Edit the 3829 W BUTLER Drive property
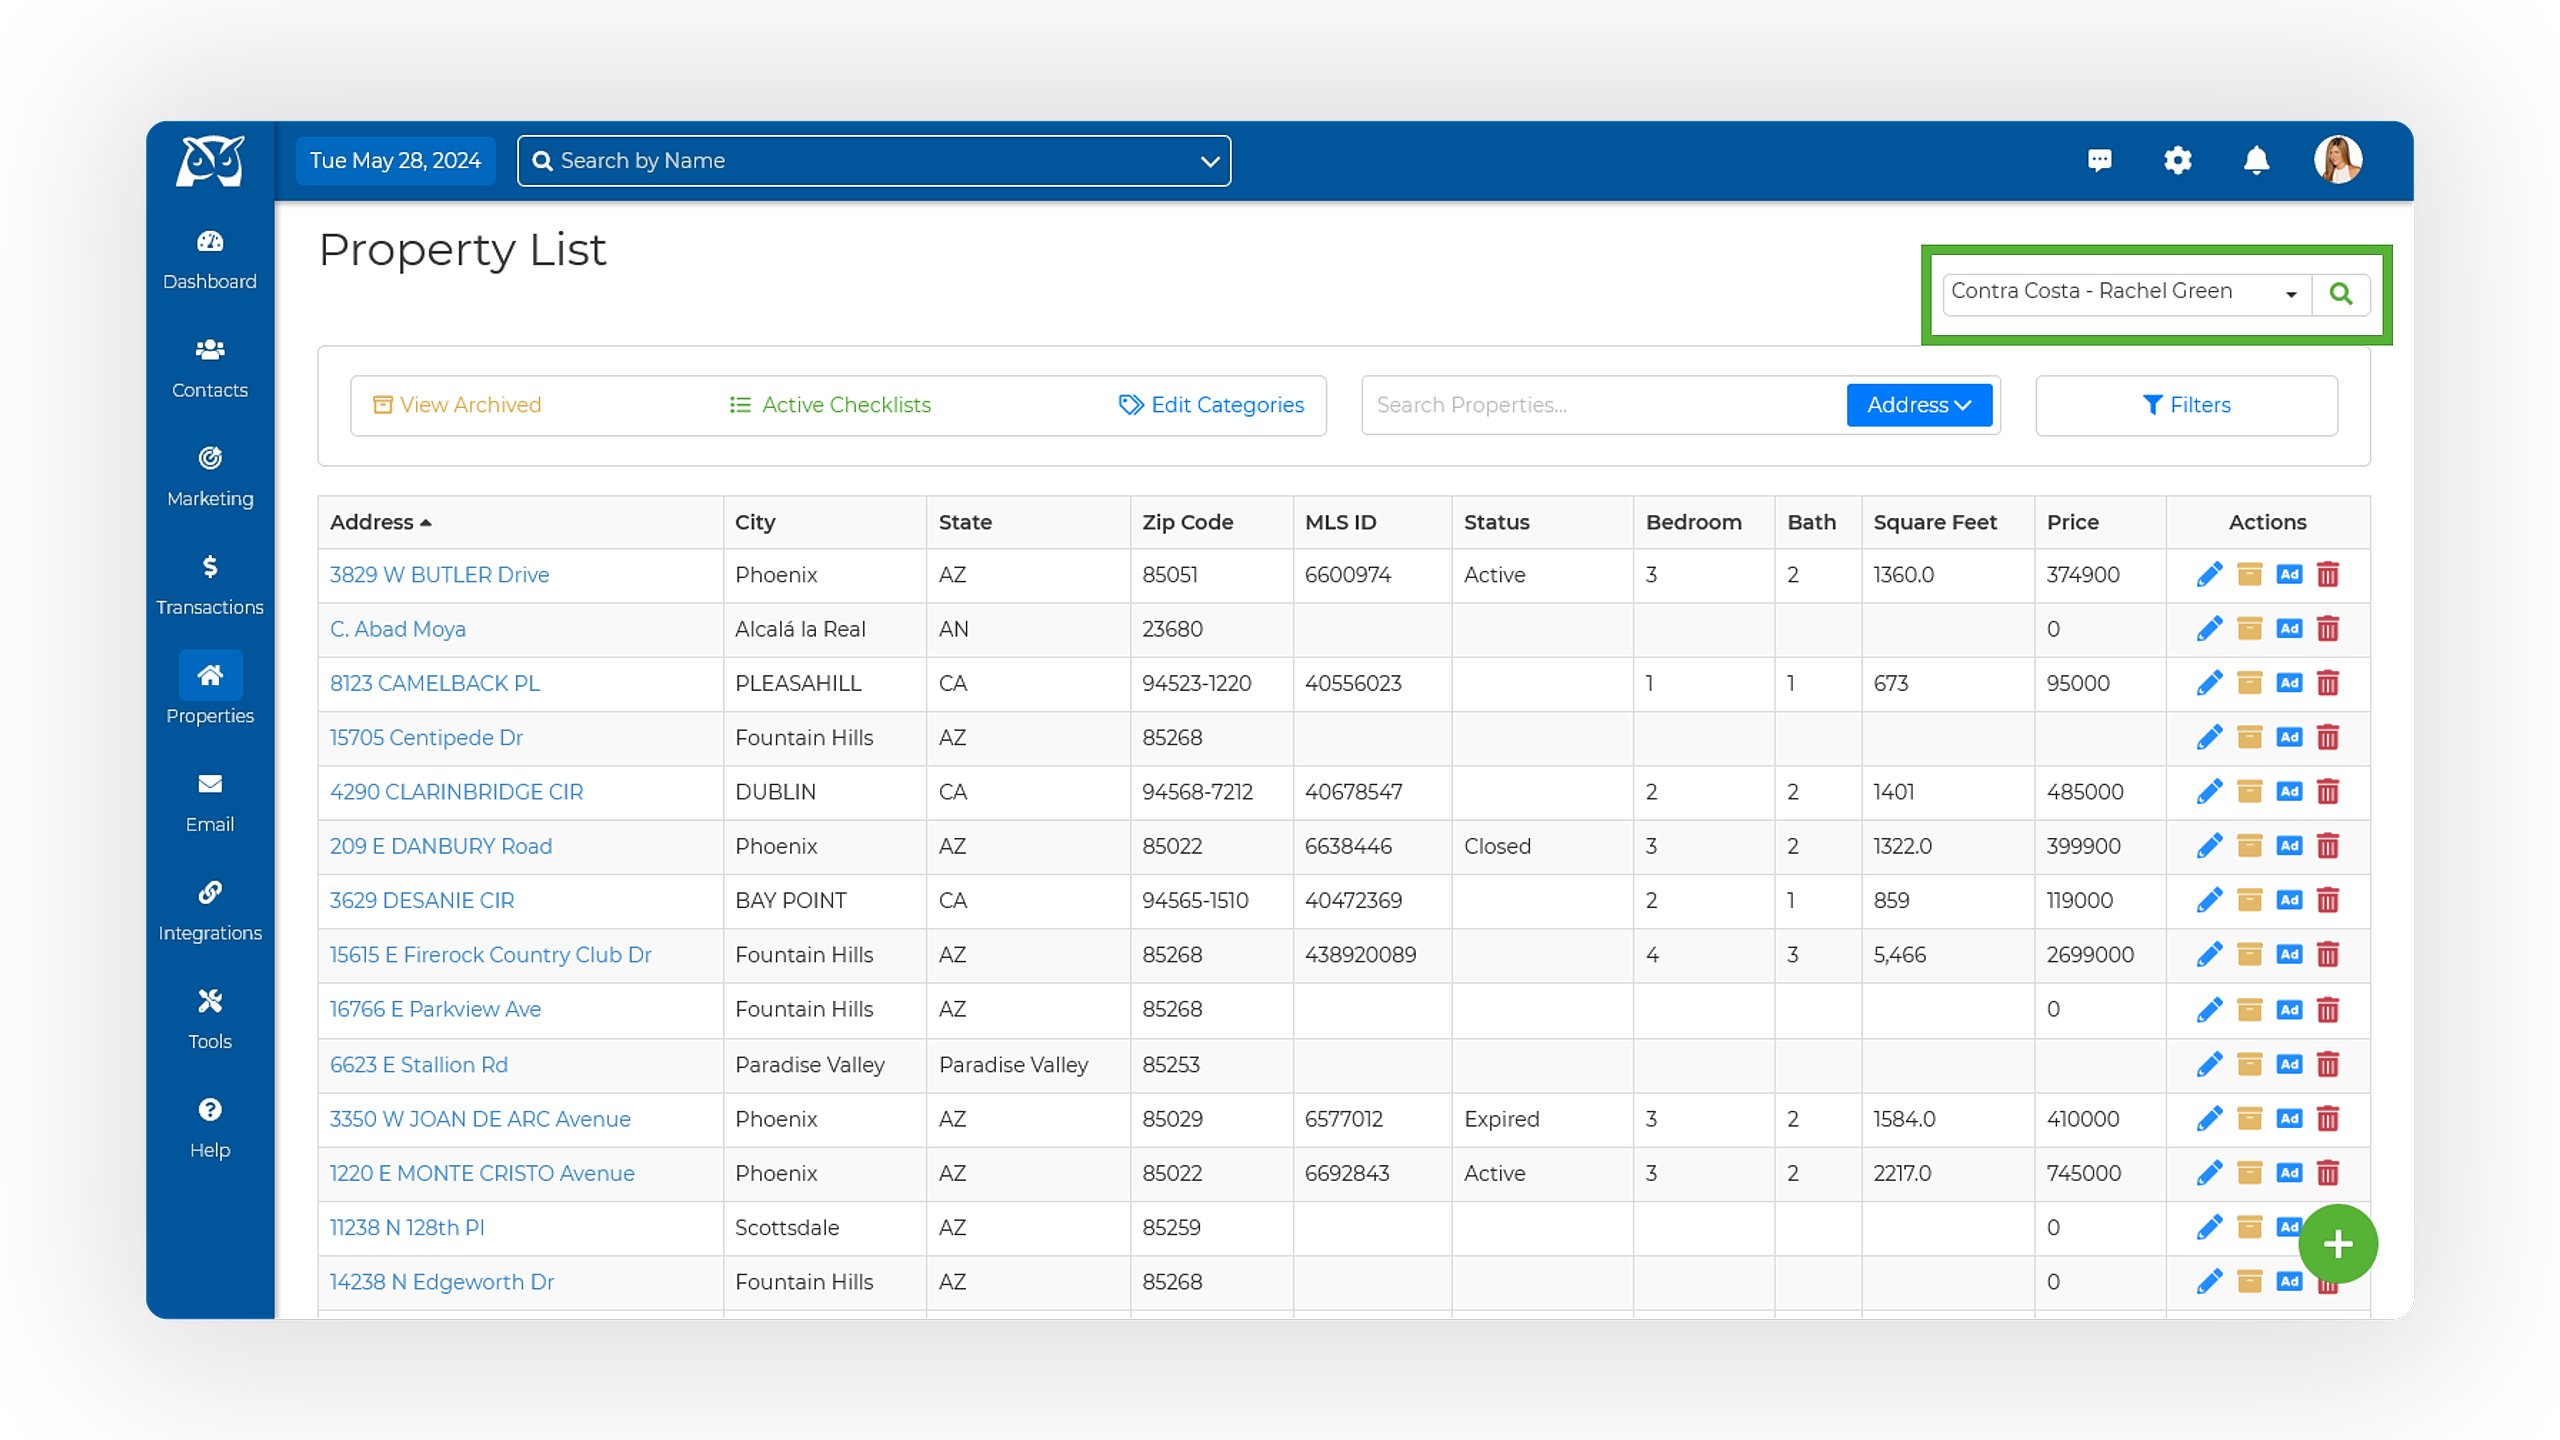2560x1440 pixels. coord(2209,575)
